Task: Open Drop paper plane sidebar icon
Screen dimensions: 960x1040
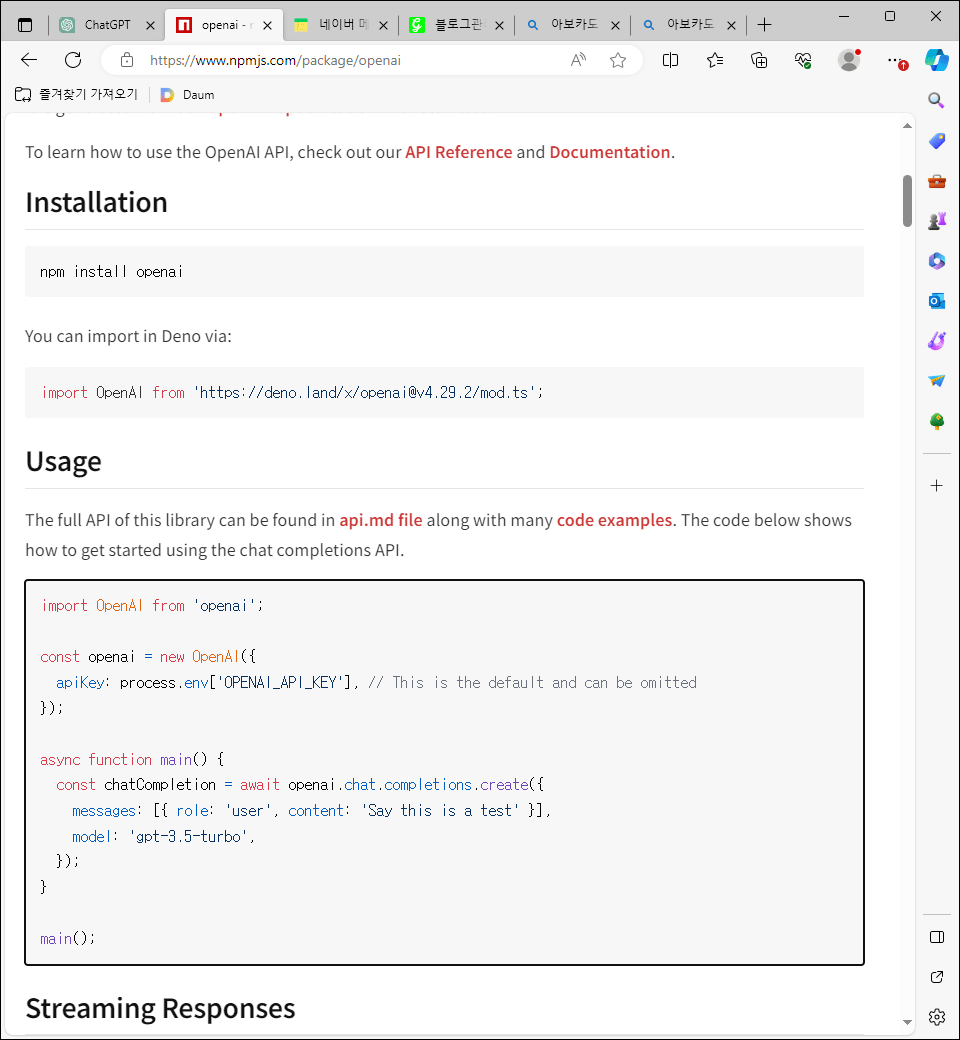Action: 936,381
